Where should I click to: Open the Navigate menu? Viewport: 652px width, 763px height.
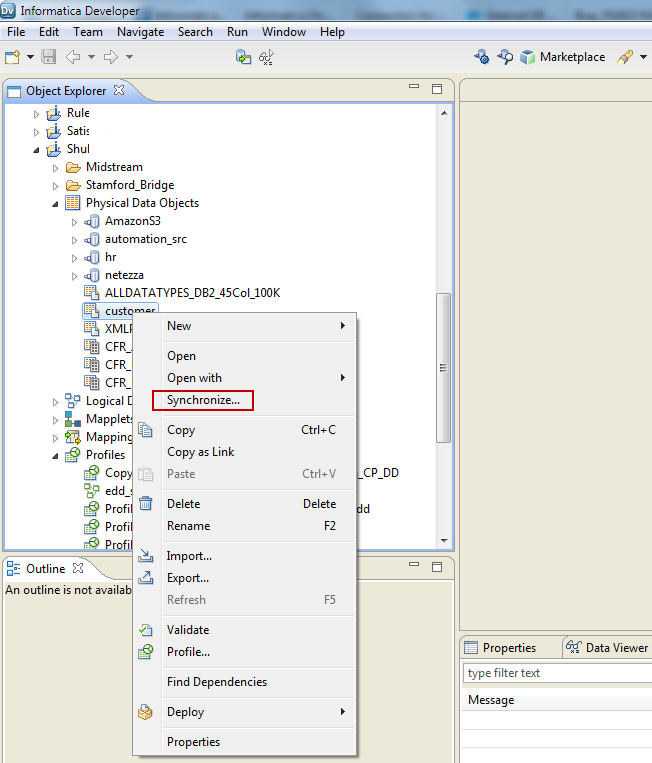[x=140, y=32]
